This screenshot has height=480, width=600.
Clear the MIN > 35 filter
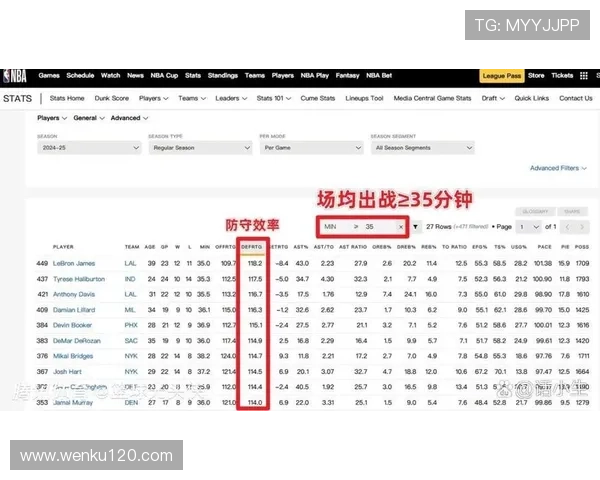(x=401, y=227)
